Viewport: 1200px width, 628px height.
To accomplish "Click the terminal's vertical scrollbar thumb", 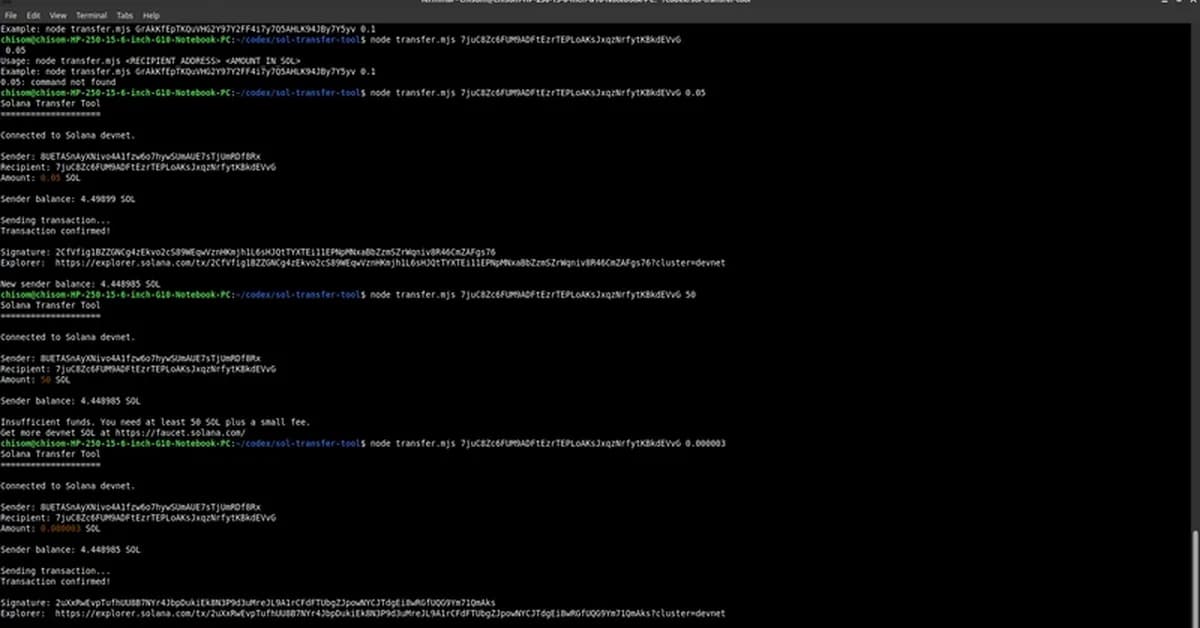I will (1195, 579).
